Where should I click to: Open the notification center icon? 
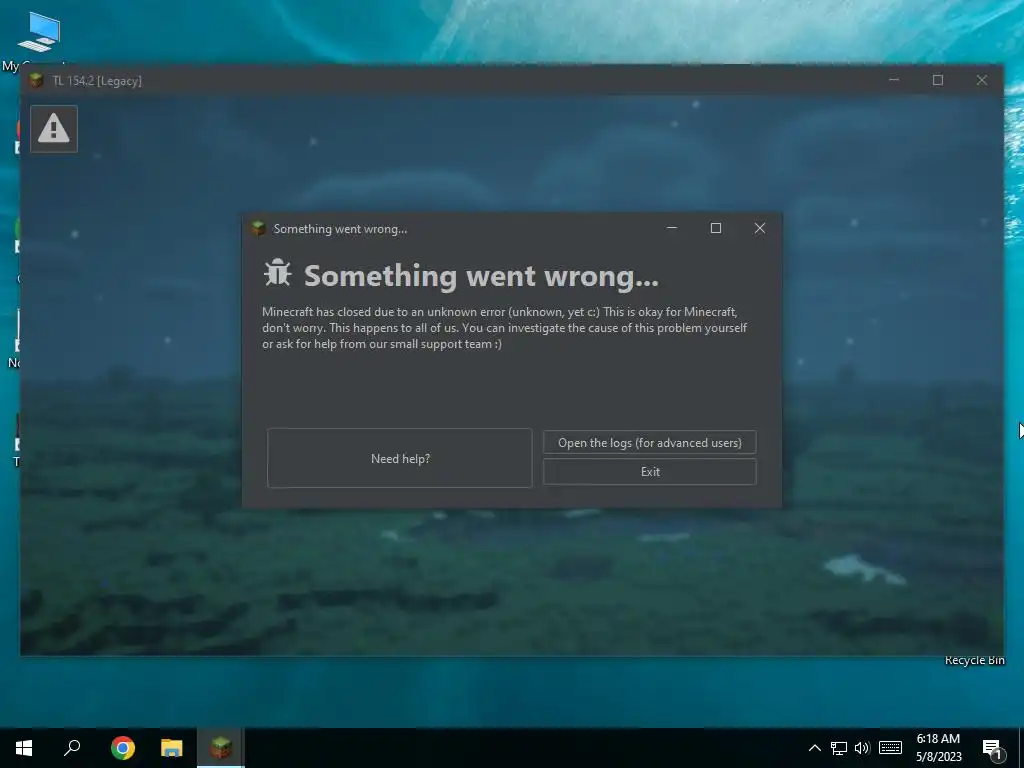(x=993, y=748)
